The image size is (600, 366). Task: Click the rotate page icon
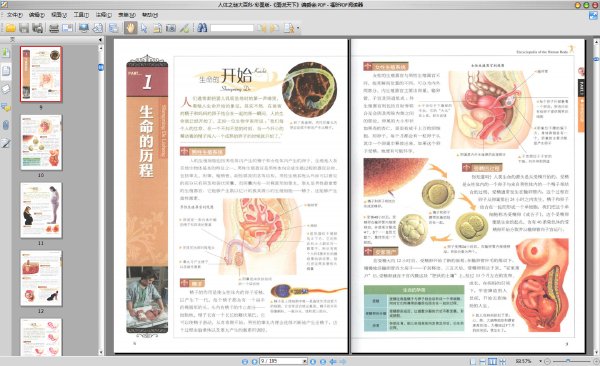click(98, 28)
